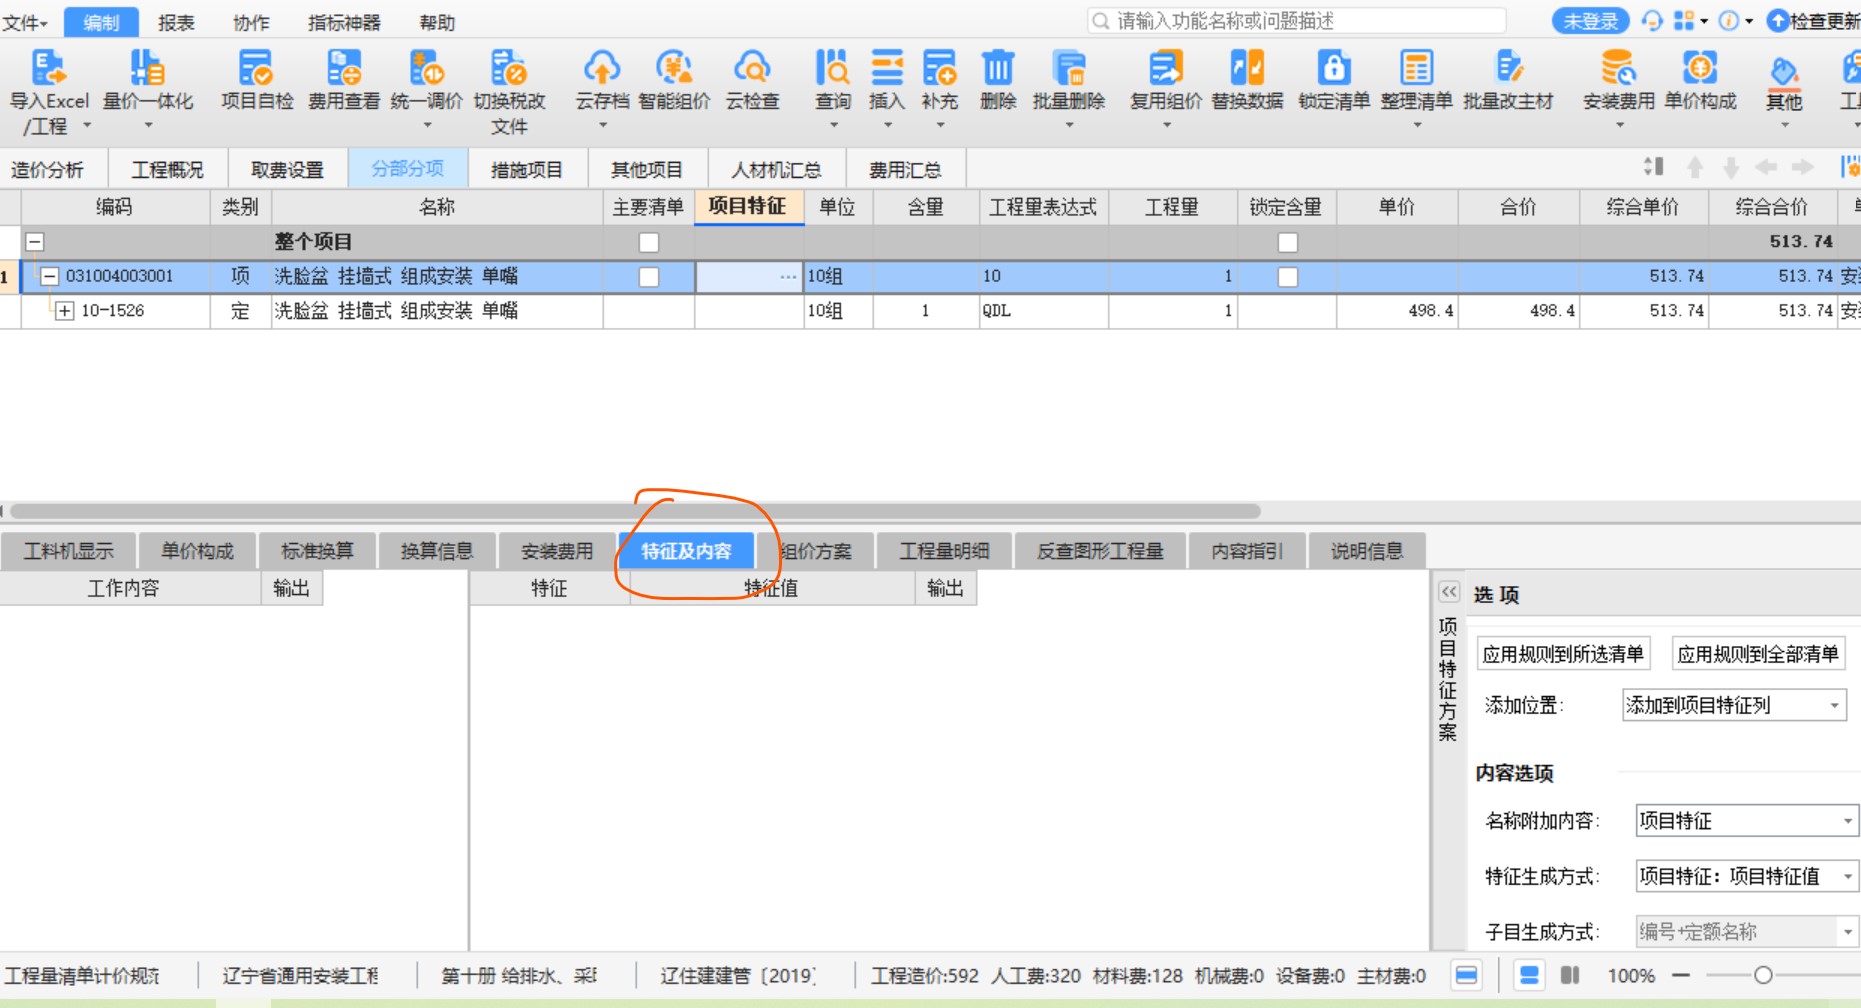The height and width of the screenshot is (1008, 1861).
Task: Click the 查询 search icon
Action: 833,68
